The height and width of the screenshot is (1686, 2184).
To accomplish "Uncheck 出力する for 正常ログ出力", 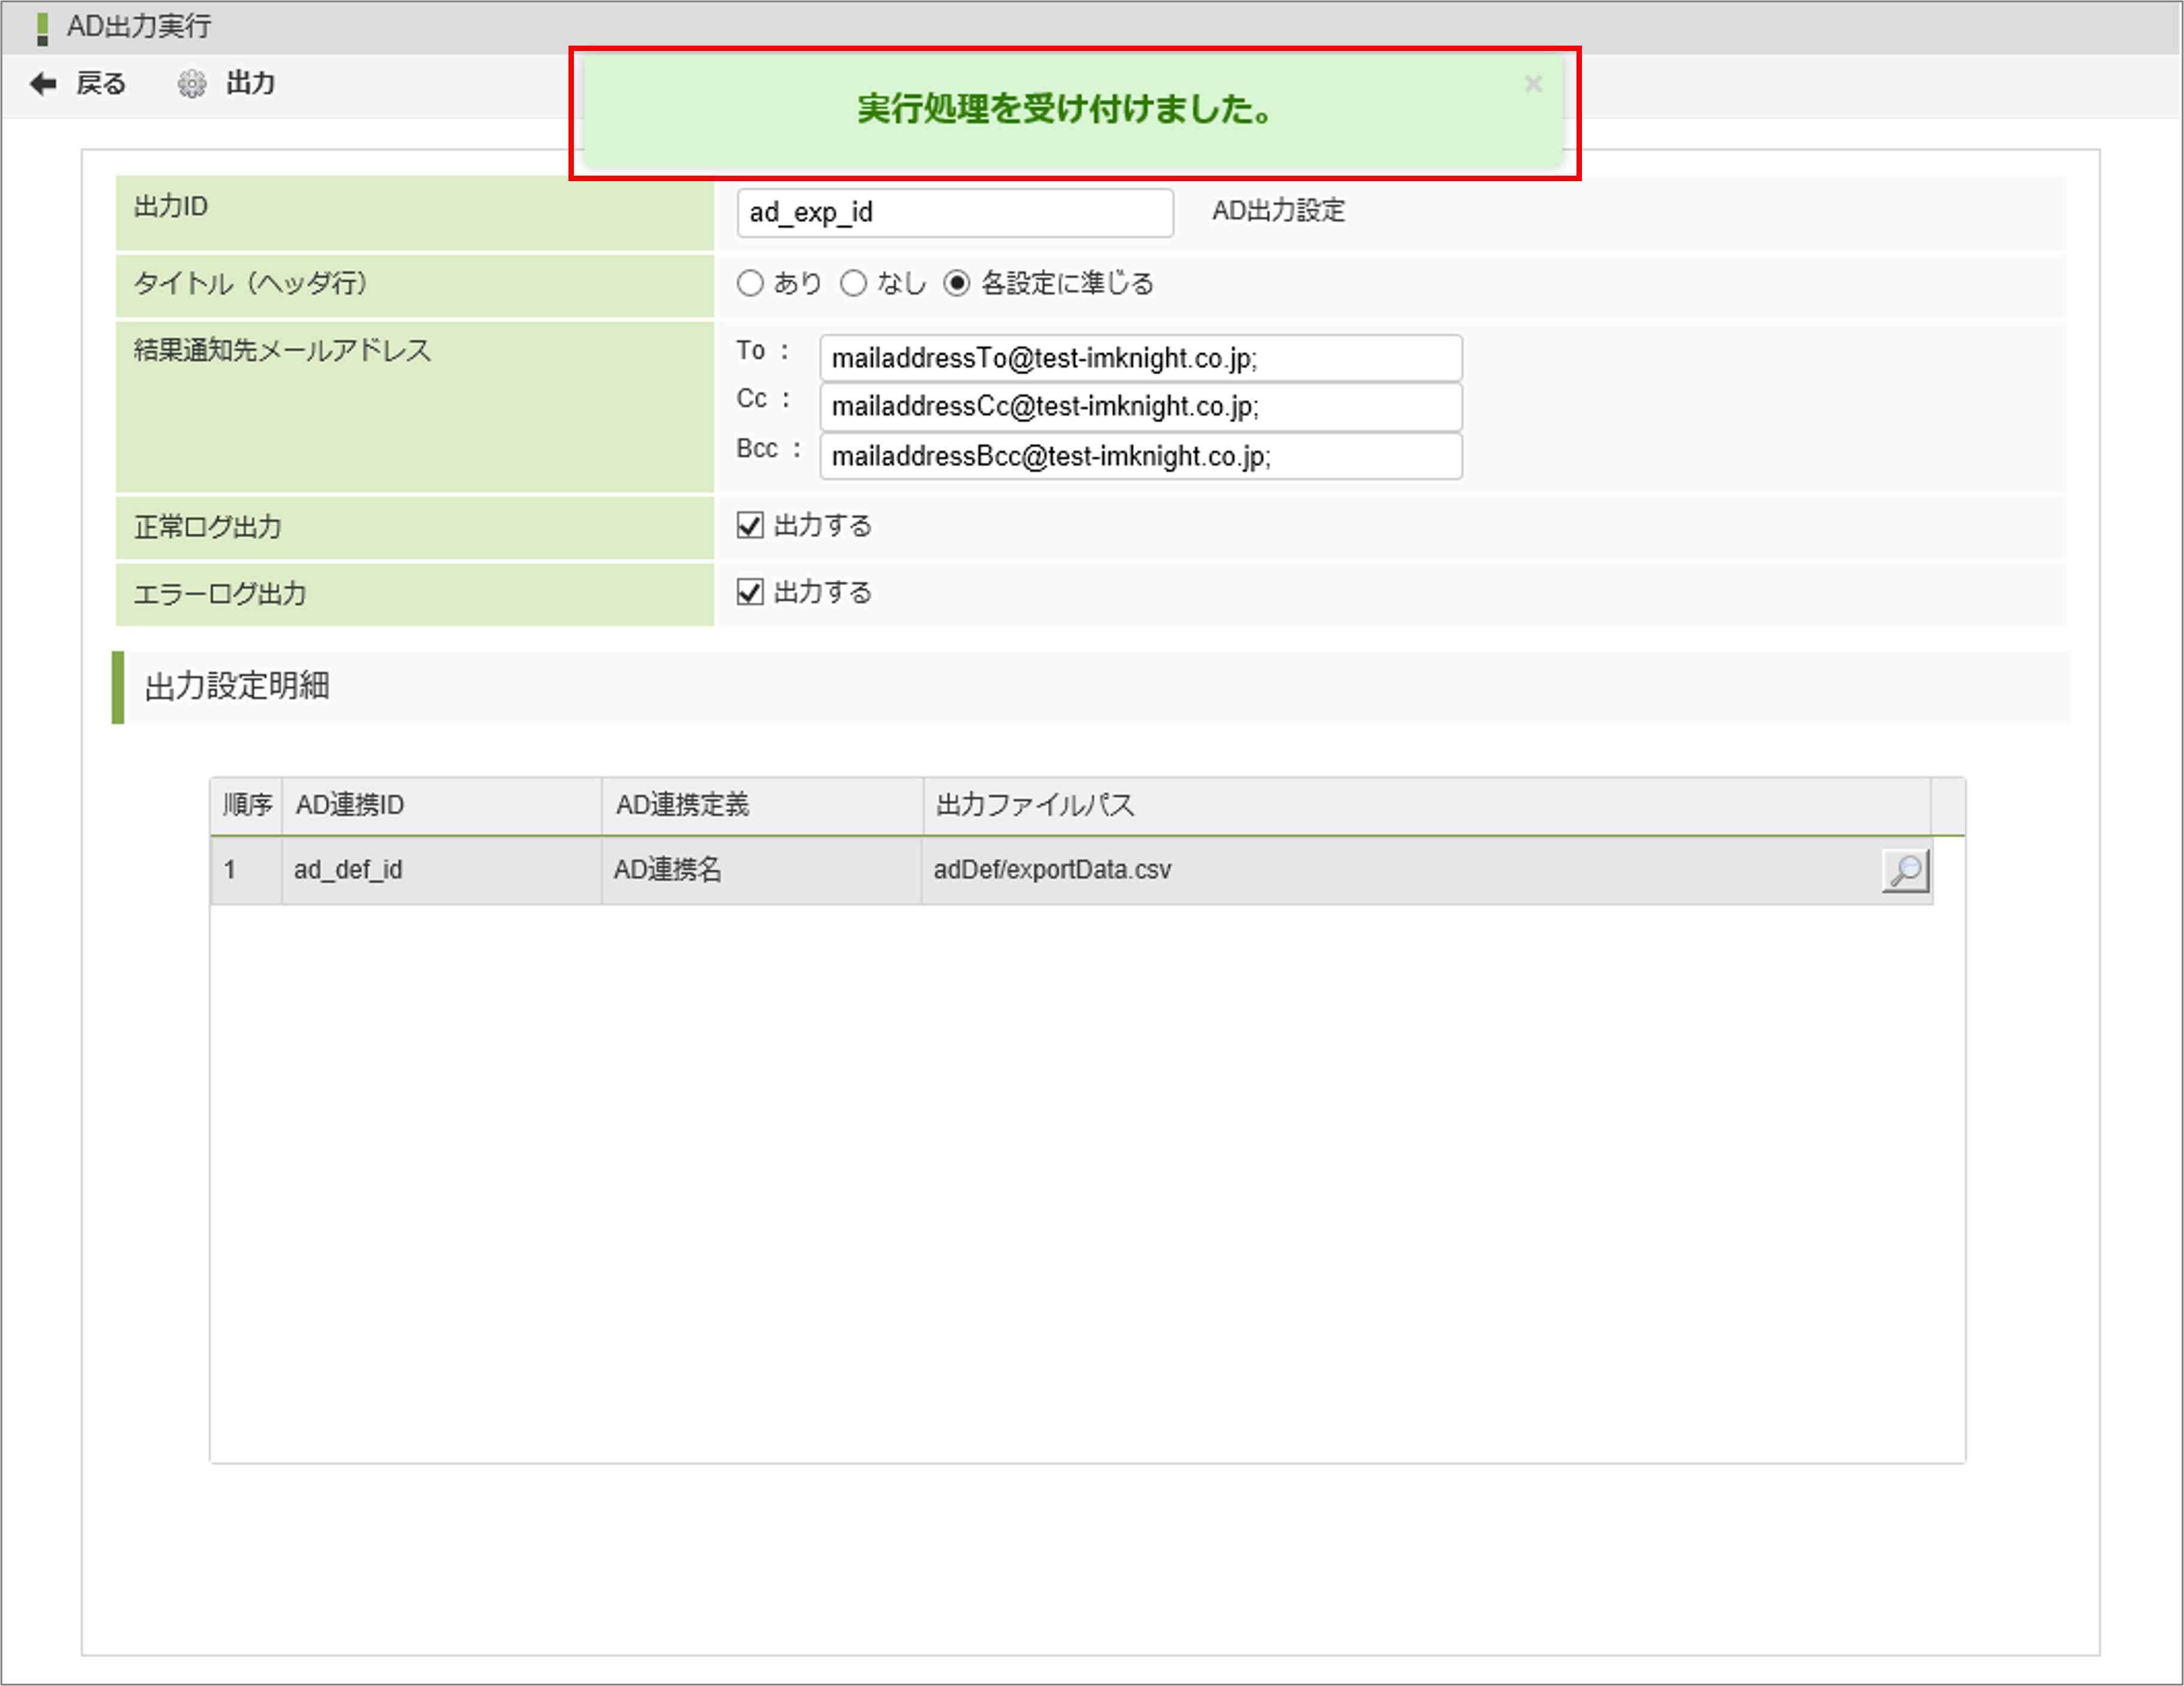I will (x=750, y=524).
